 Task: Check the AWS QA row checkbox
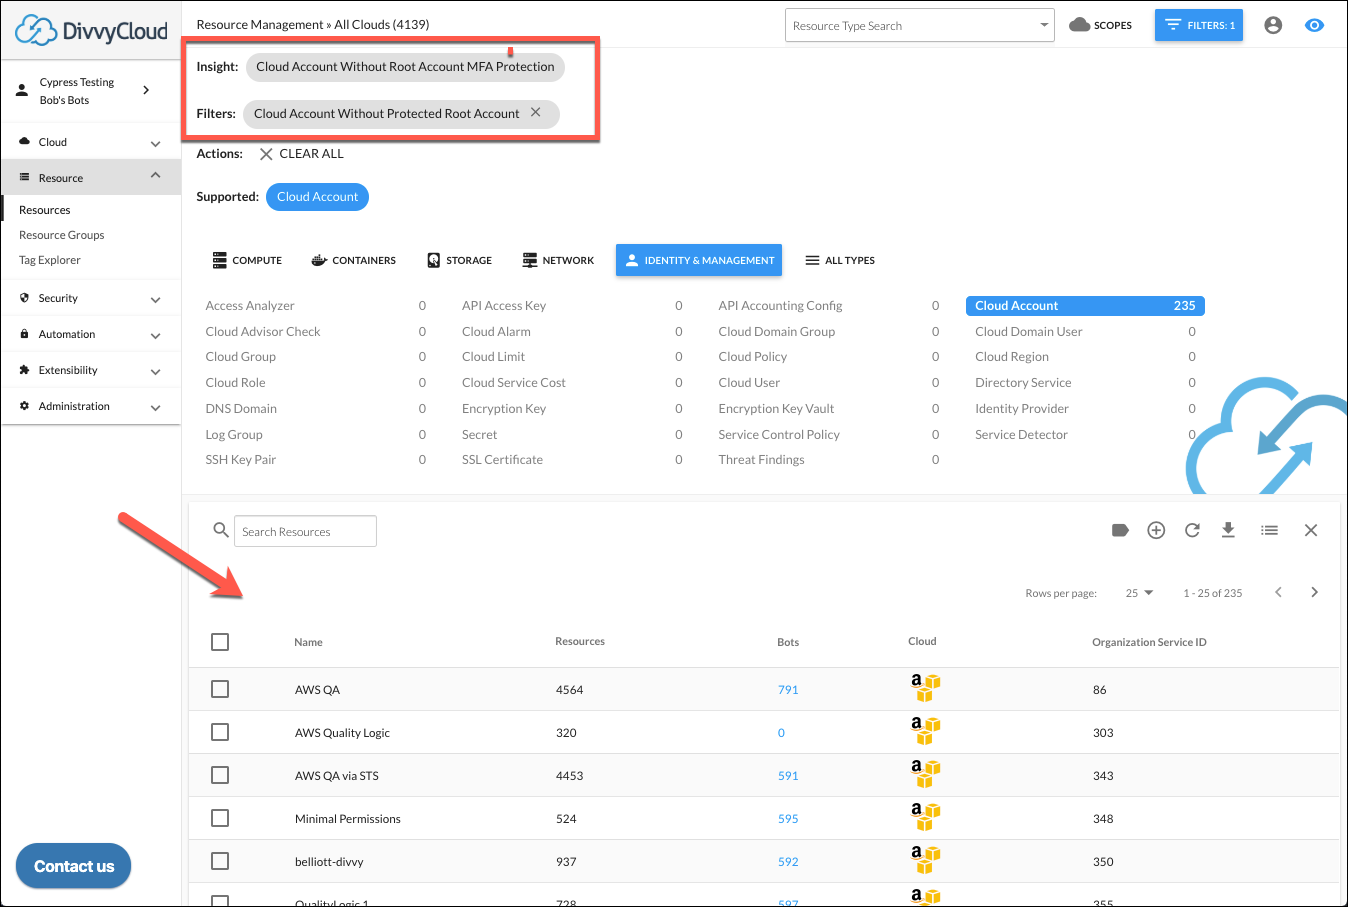click(x=220, y=689)
